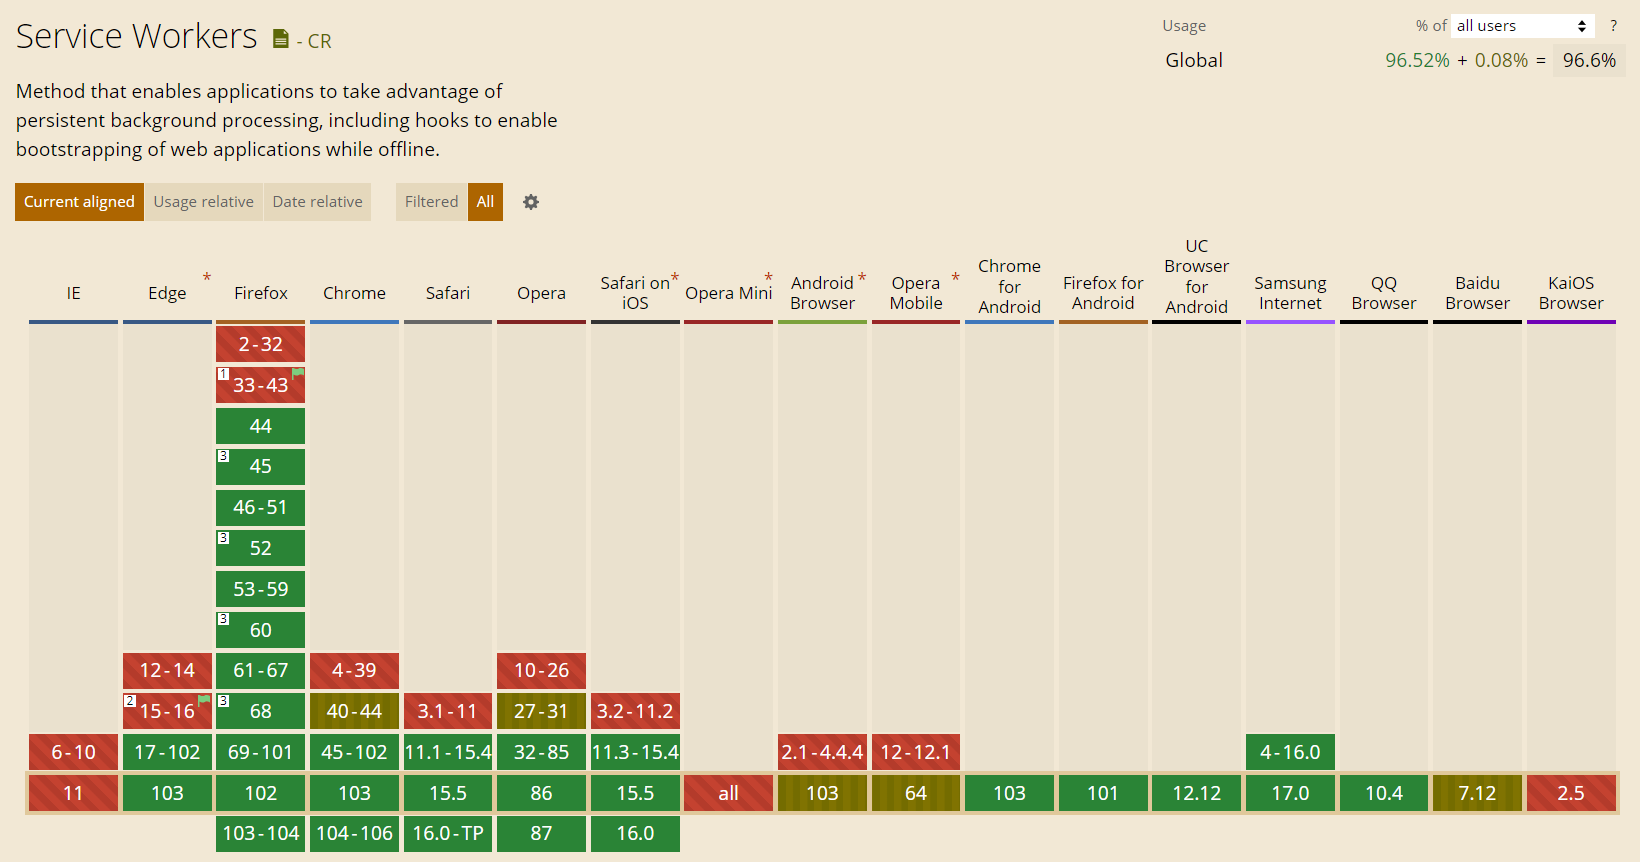
Task: Click the Safari on iOS column header
Action: coord(635,293)
